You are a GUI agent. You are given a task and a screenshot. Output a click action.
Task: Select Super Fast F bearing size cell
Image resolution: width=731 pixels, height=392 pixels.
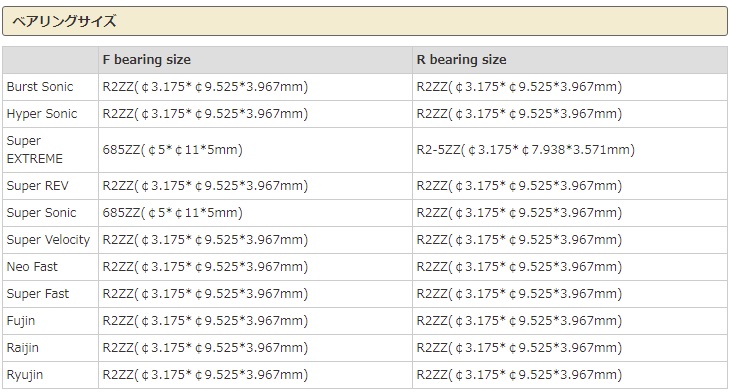pos(255,294)
